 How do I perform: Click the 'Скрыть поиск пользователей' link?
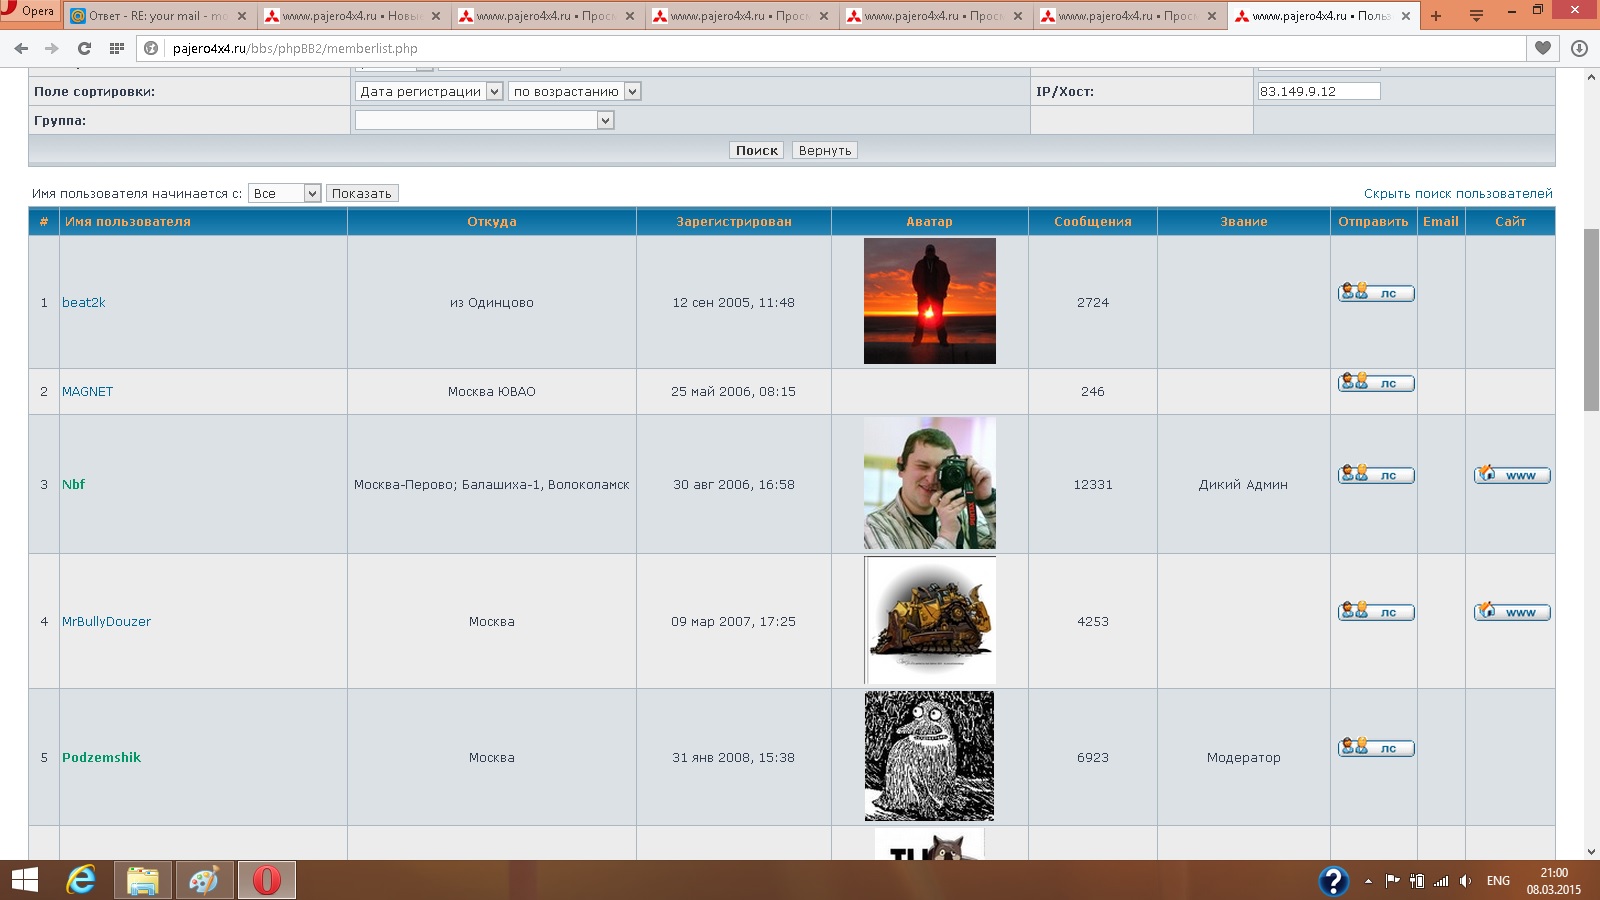tap(1457, 193)
